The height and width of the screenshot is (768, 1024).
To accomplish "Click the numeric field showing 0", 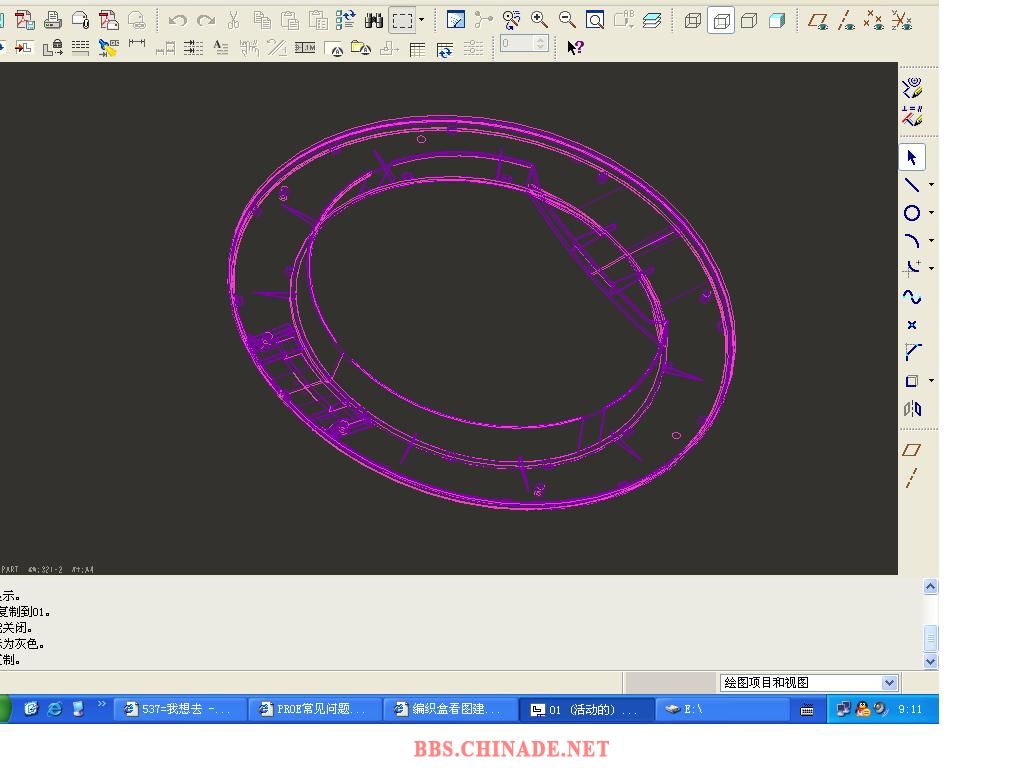I will 517,44.
